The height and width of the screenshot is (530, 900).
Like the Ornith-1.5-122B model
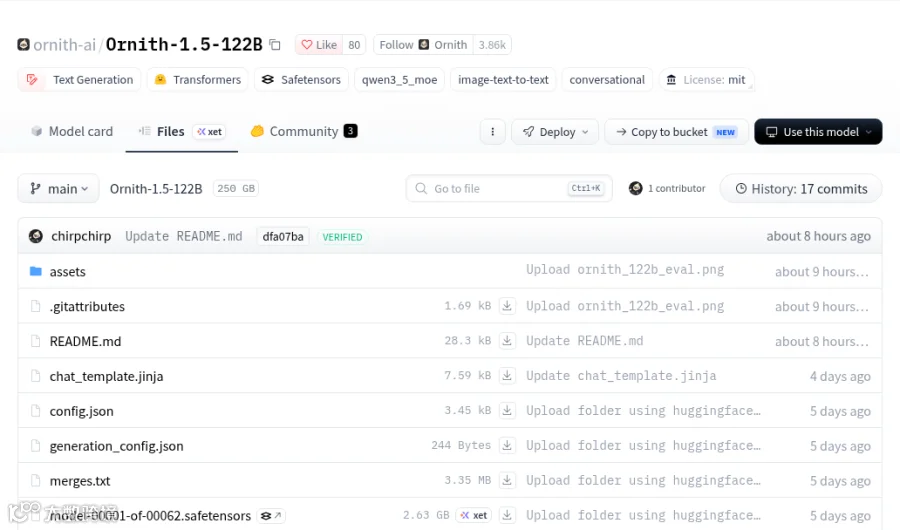tap(319, 45)
